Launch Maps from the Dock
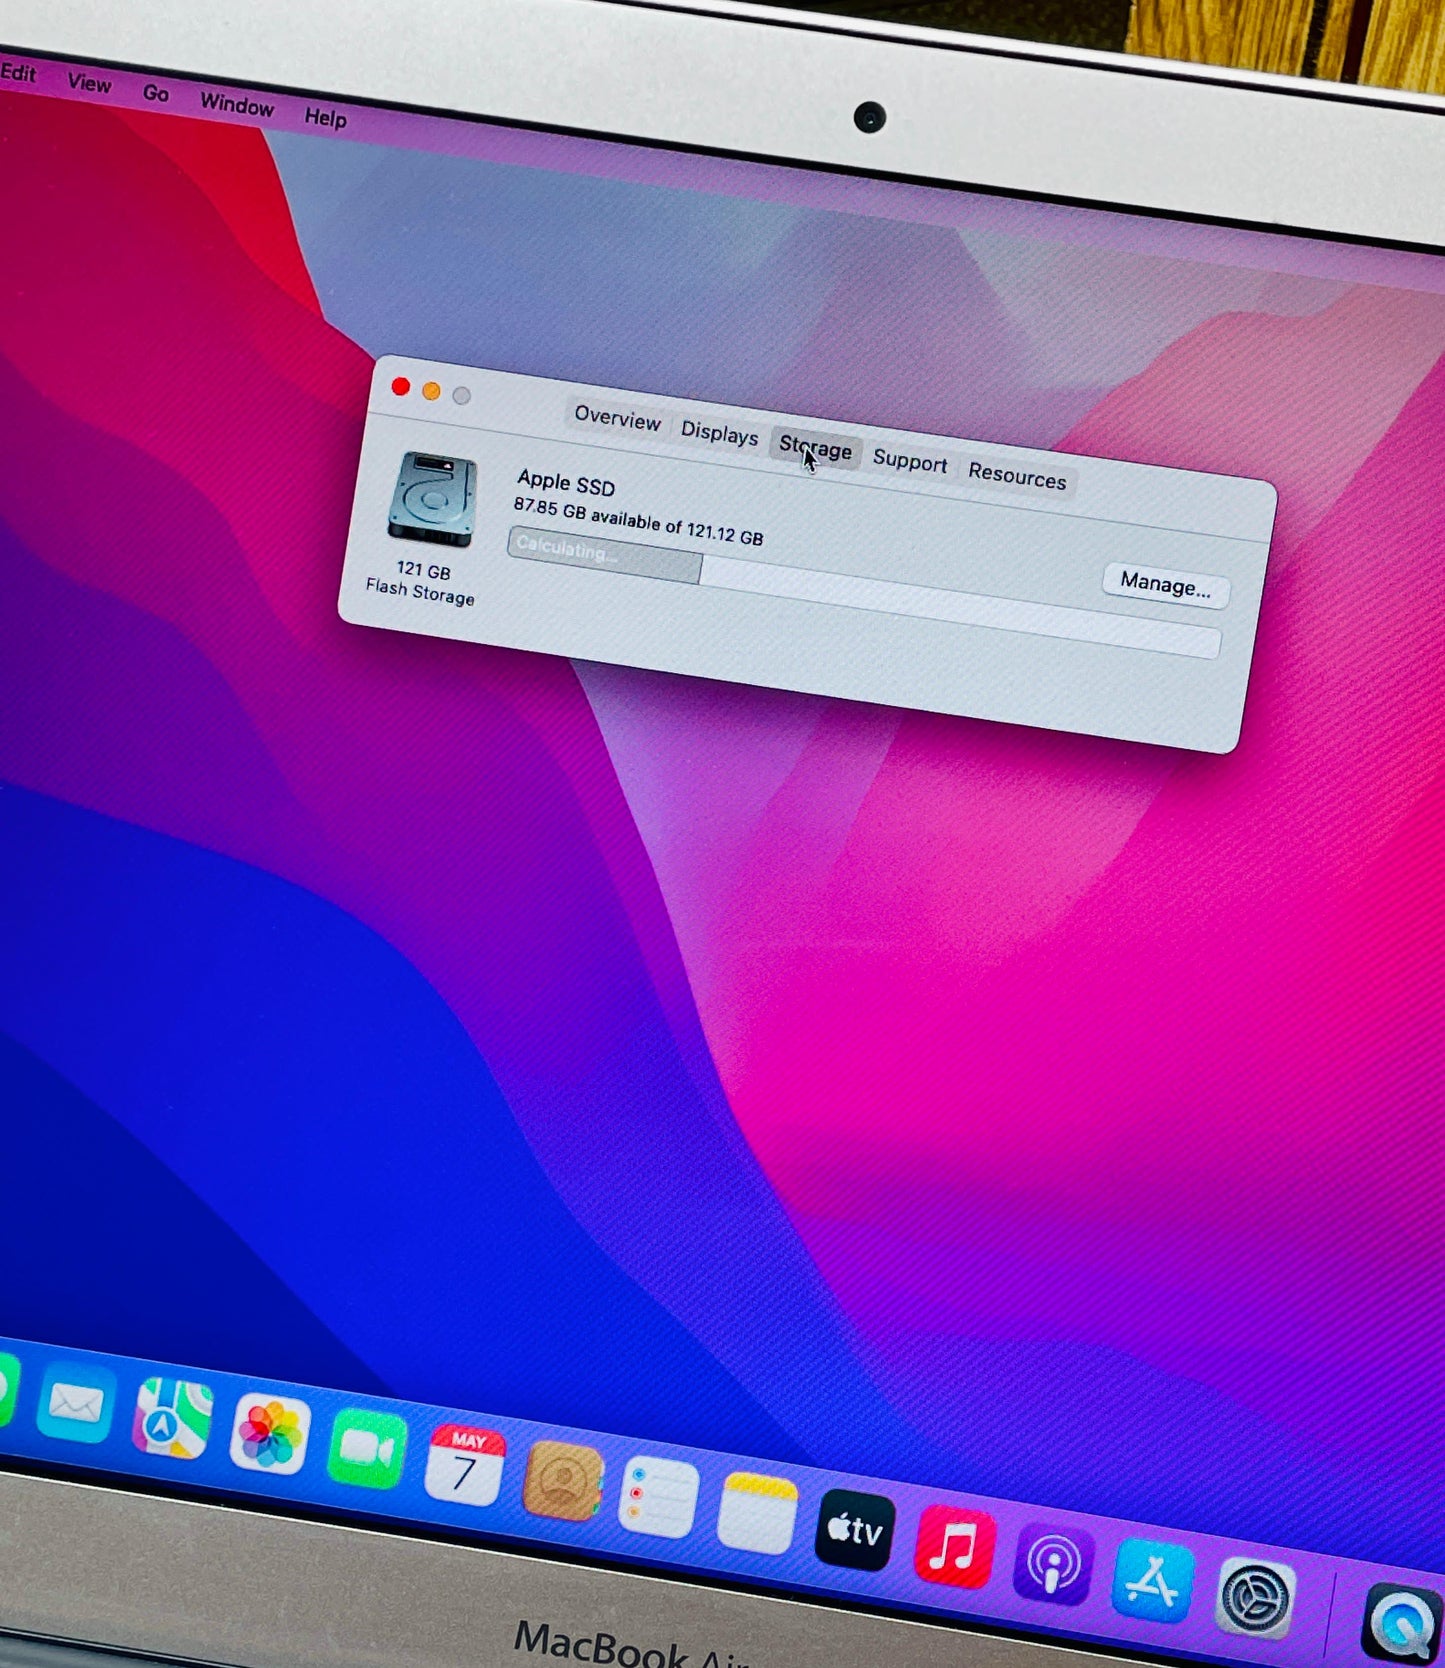 coord(172,1418)
